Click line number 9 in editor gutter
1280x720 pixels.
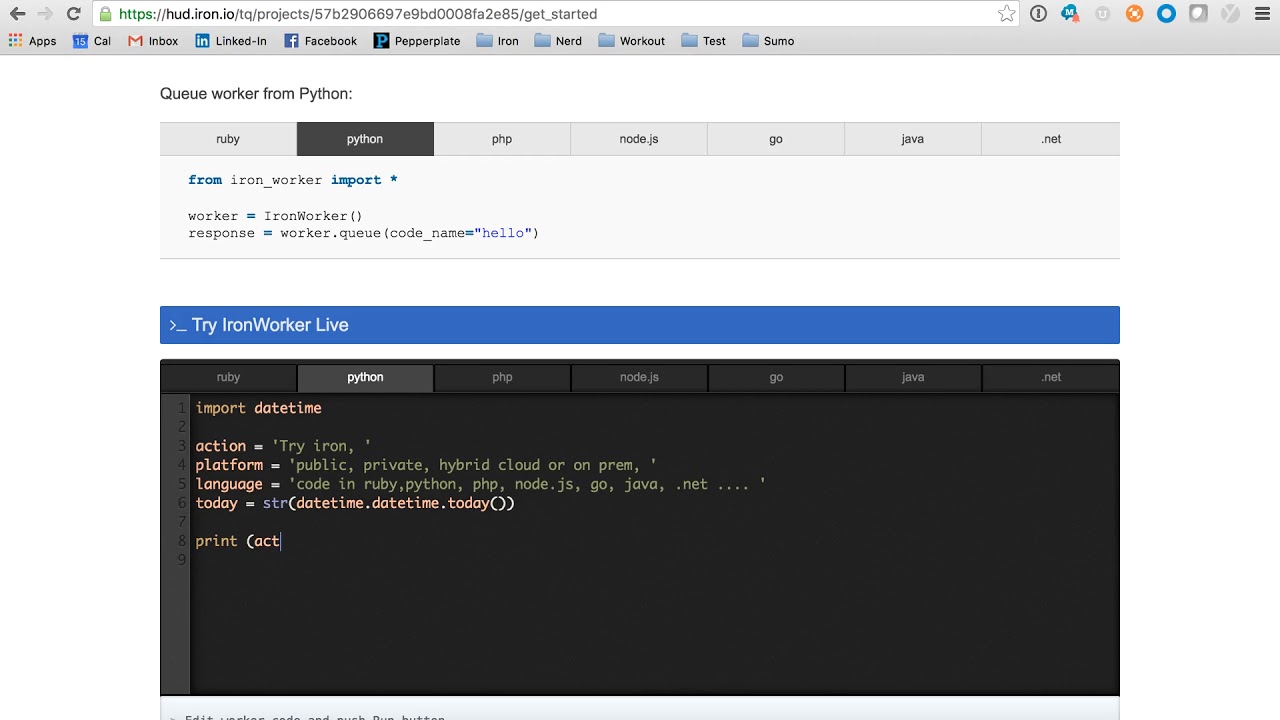pyautogui.click(x=181, y=560)
